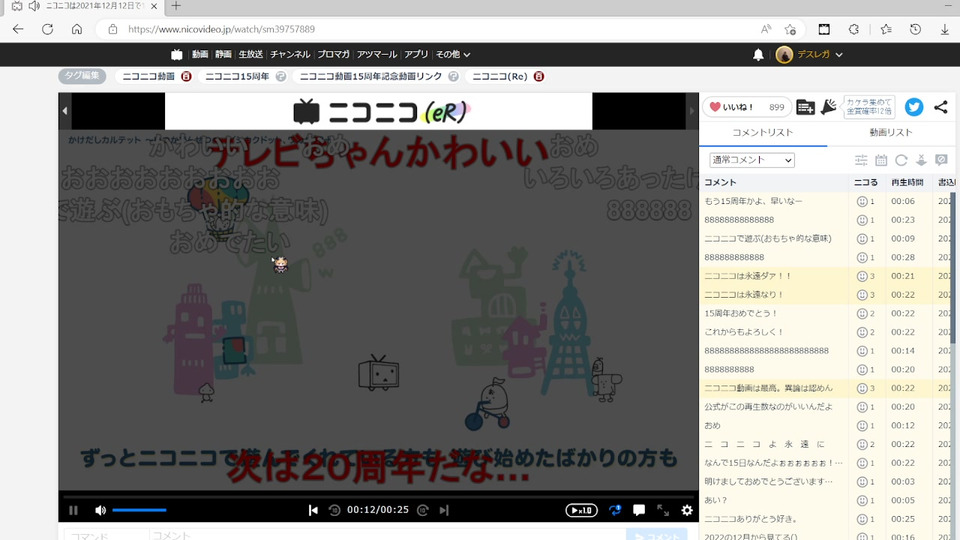Toggle comment list auto-scroll icon
The image size is (960, 540).
point(921,160)
